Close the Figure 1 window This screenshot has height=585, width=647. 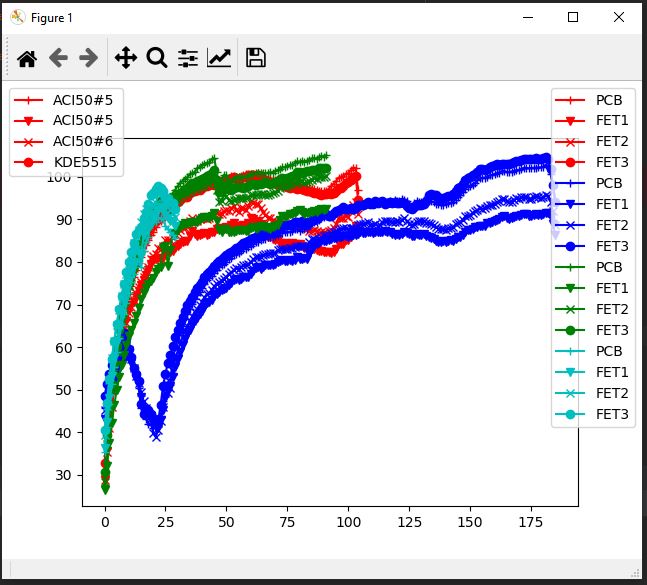point(619,17)
